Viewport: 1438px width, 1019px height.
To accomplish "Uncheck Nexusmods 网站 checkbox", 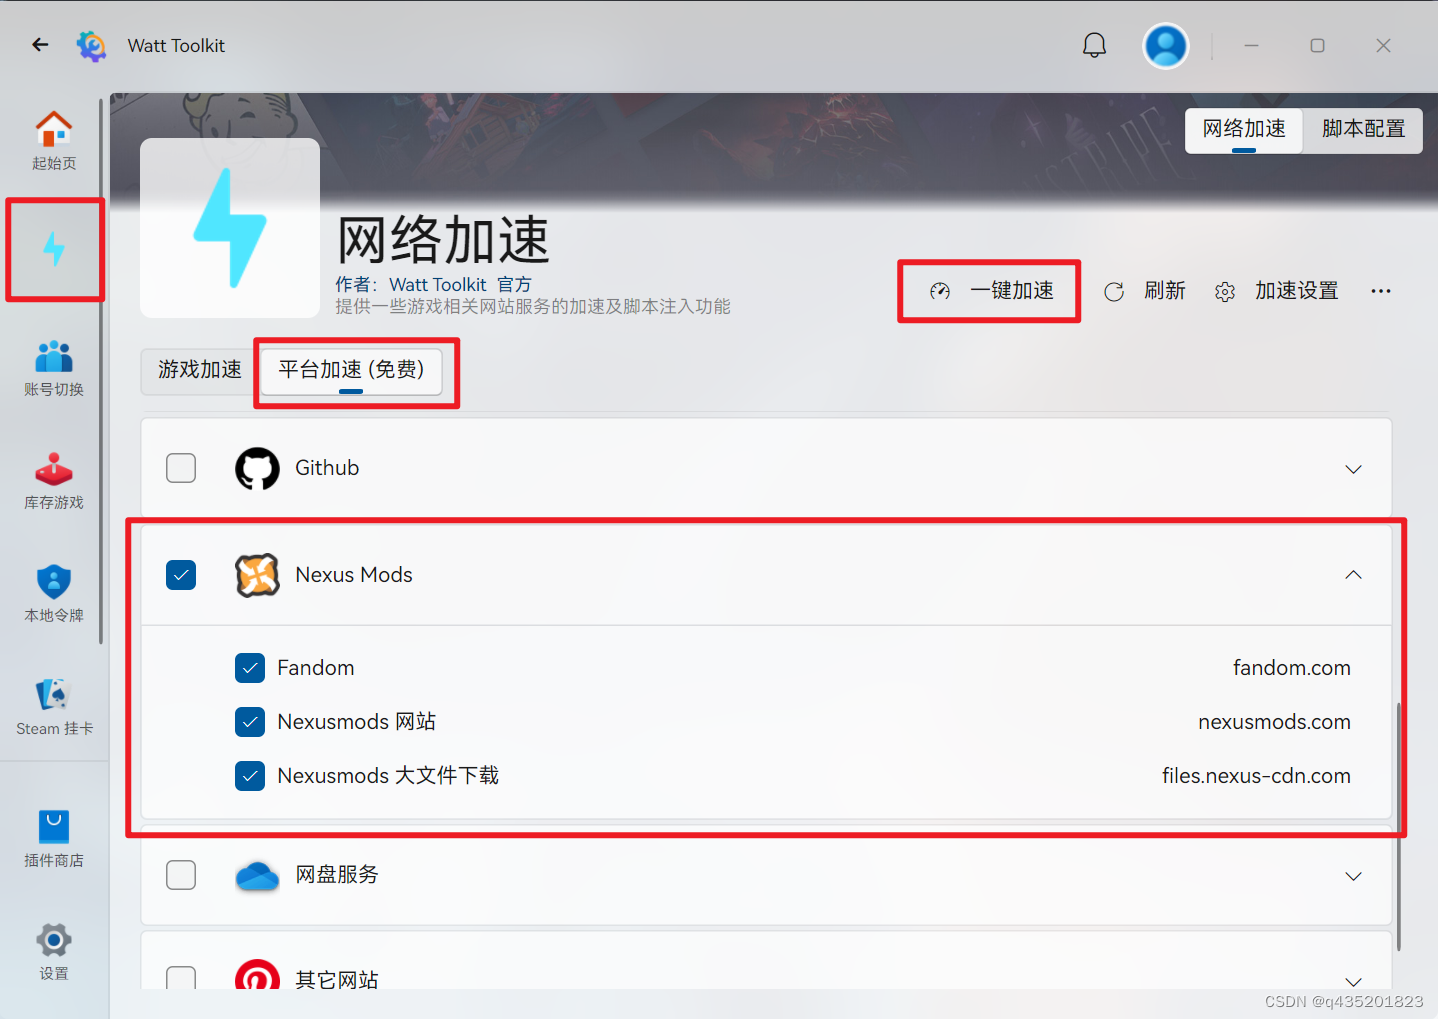I will (250, 722).
